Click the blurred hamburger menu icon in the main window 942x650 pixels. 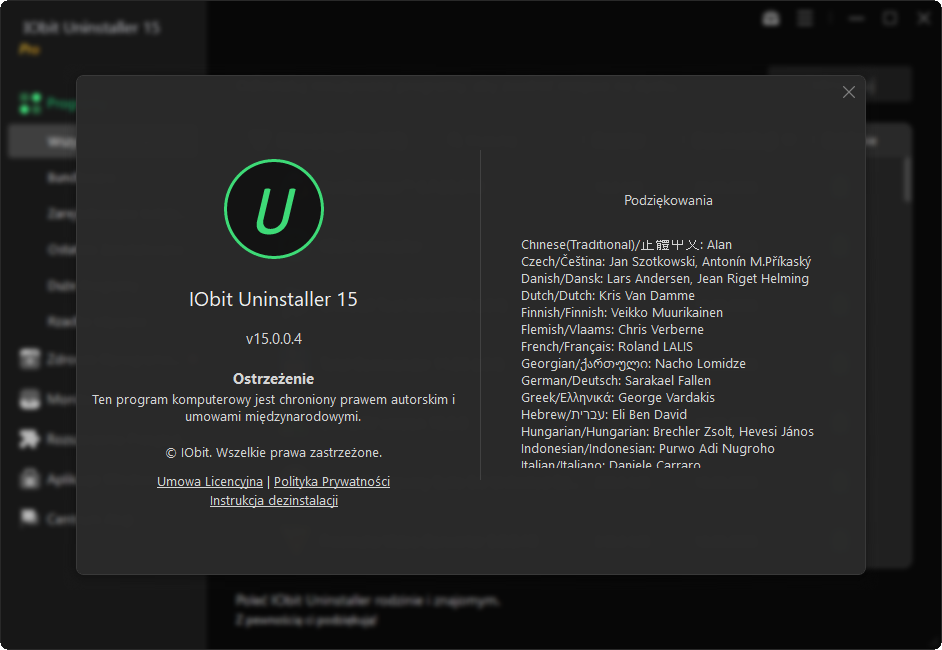pyautogui.click(x=805, y=19)
